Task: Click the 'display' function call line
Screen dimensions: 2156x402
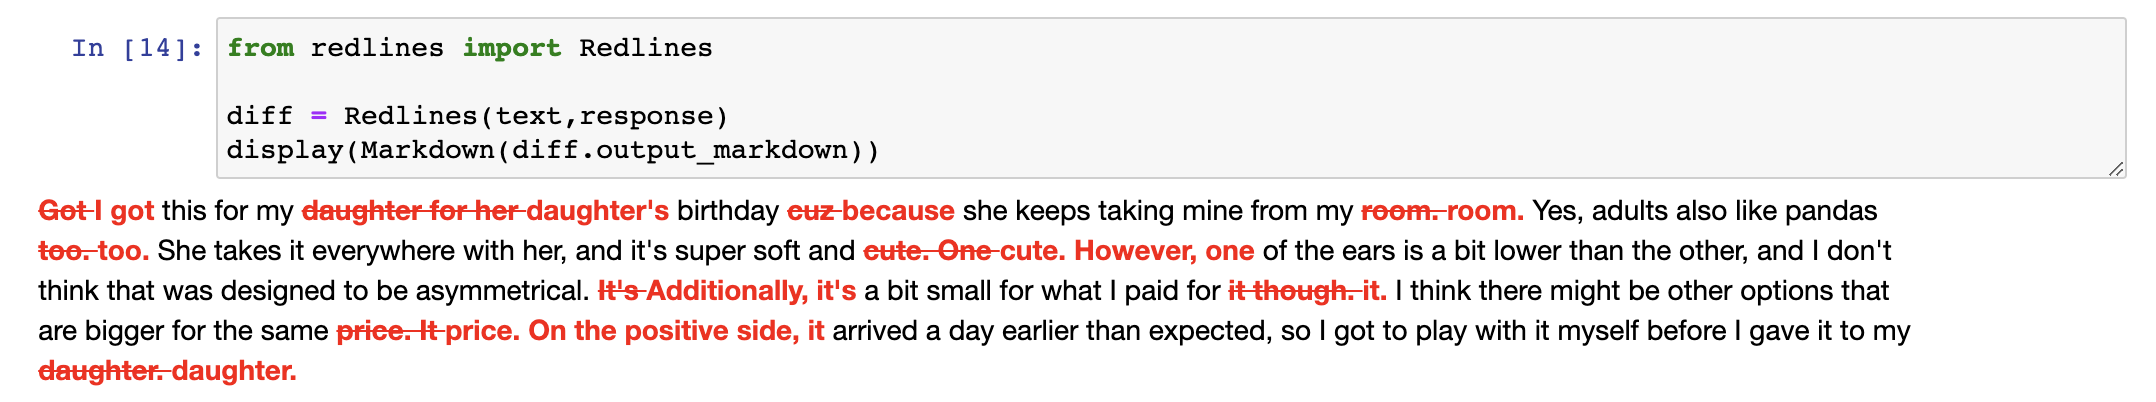Action: tap(292, 150)
